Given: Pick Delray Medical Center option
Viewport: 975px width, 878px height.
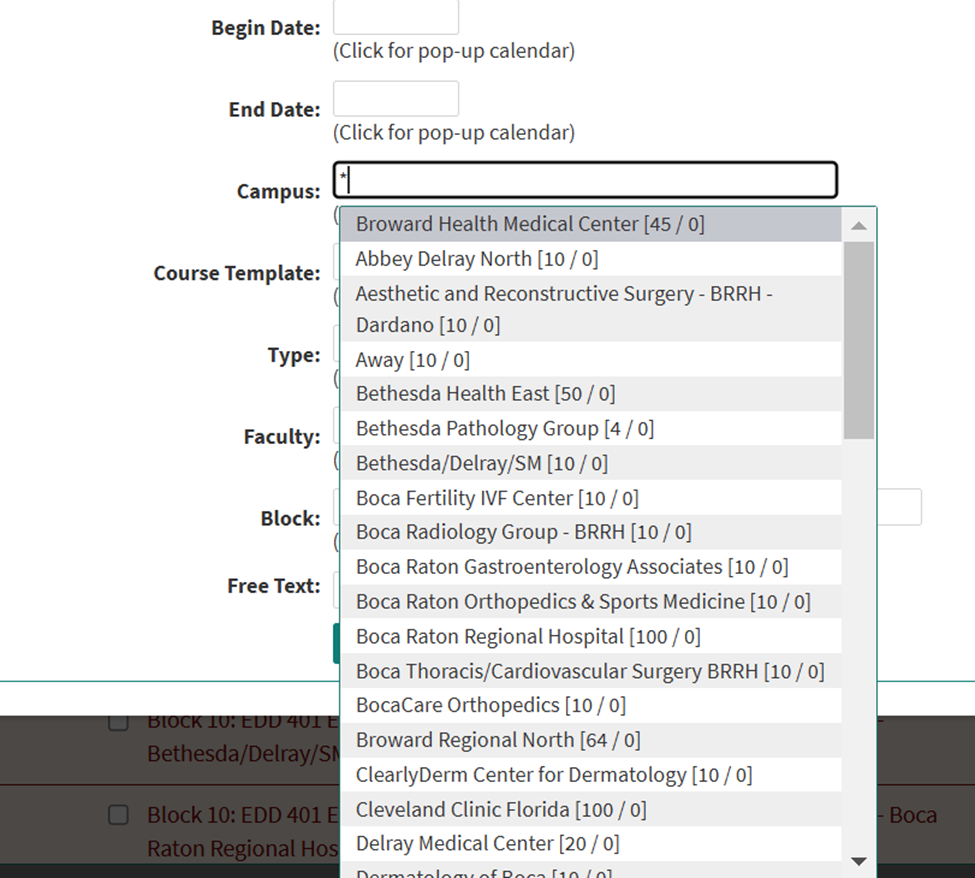Looking at the screenshot, I should coord(591,844).
